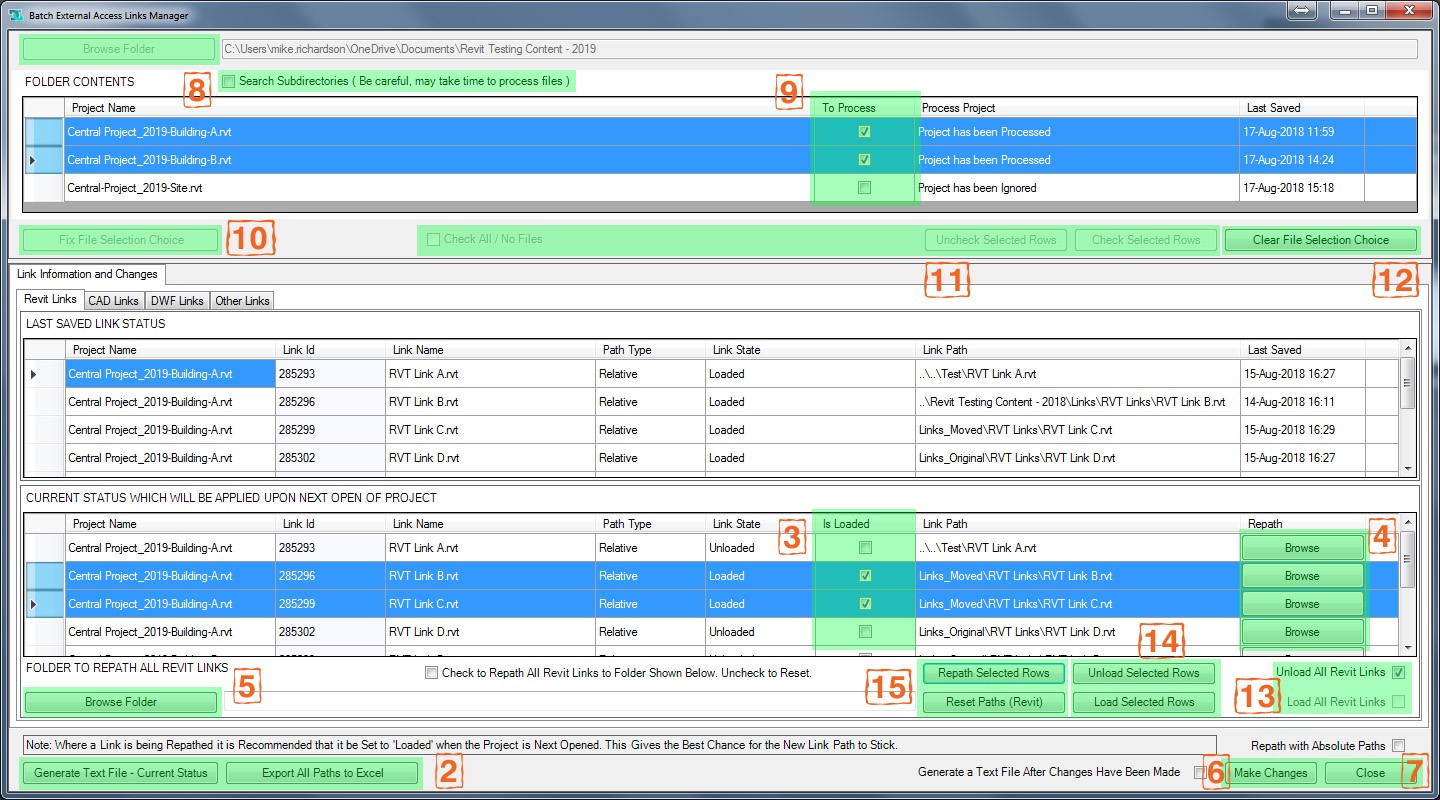Click Generate Text File - Current Status

tap(120, 773)
